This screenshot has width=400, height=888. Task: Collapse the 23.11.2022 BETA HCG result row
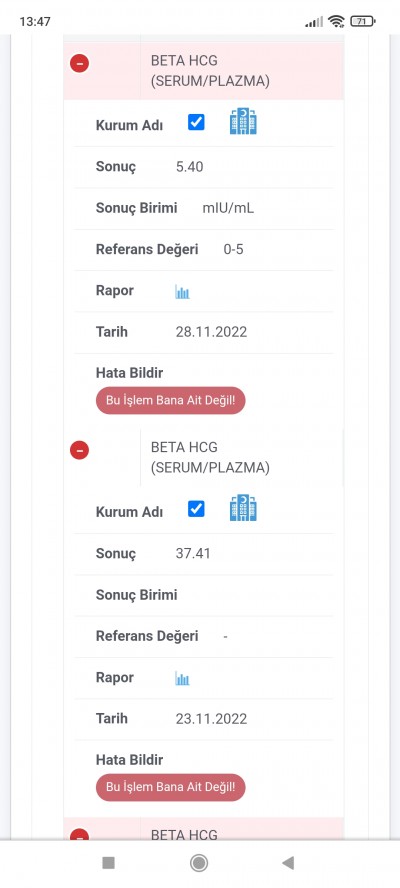(79, 450)
